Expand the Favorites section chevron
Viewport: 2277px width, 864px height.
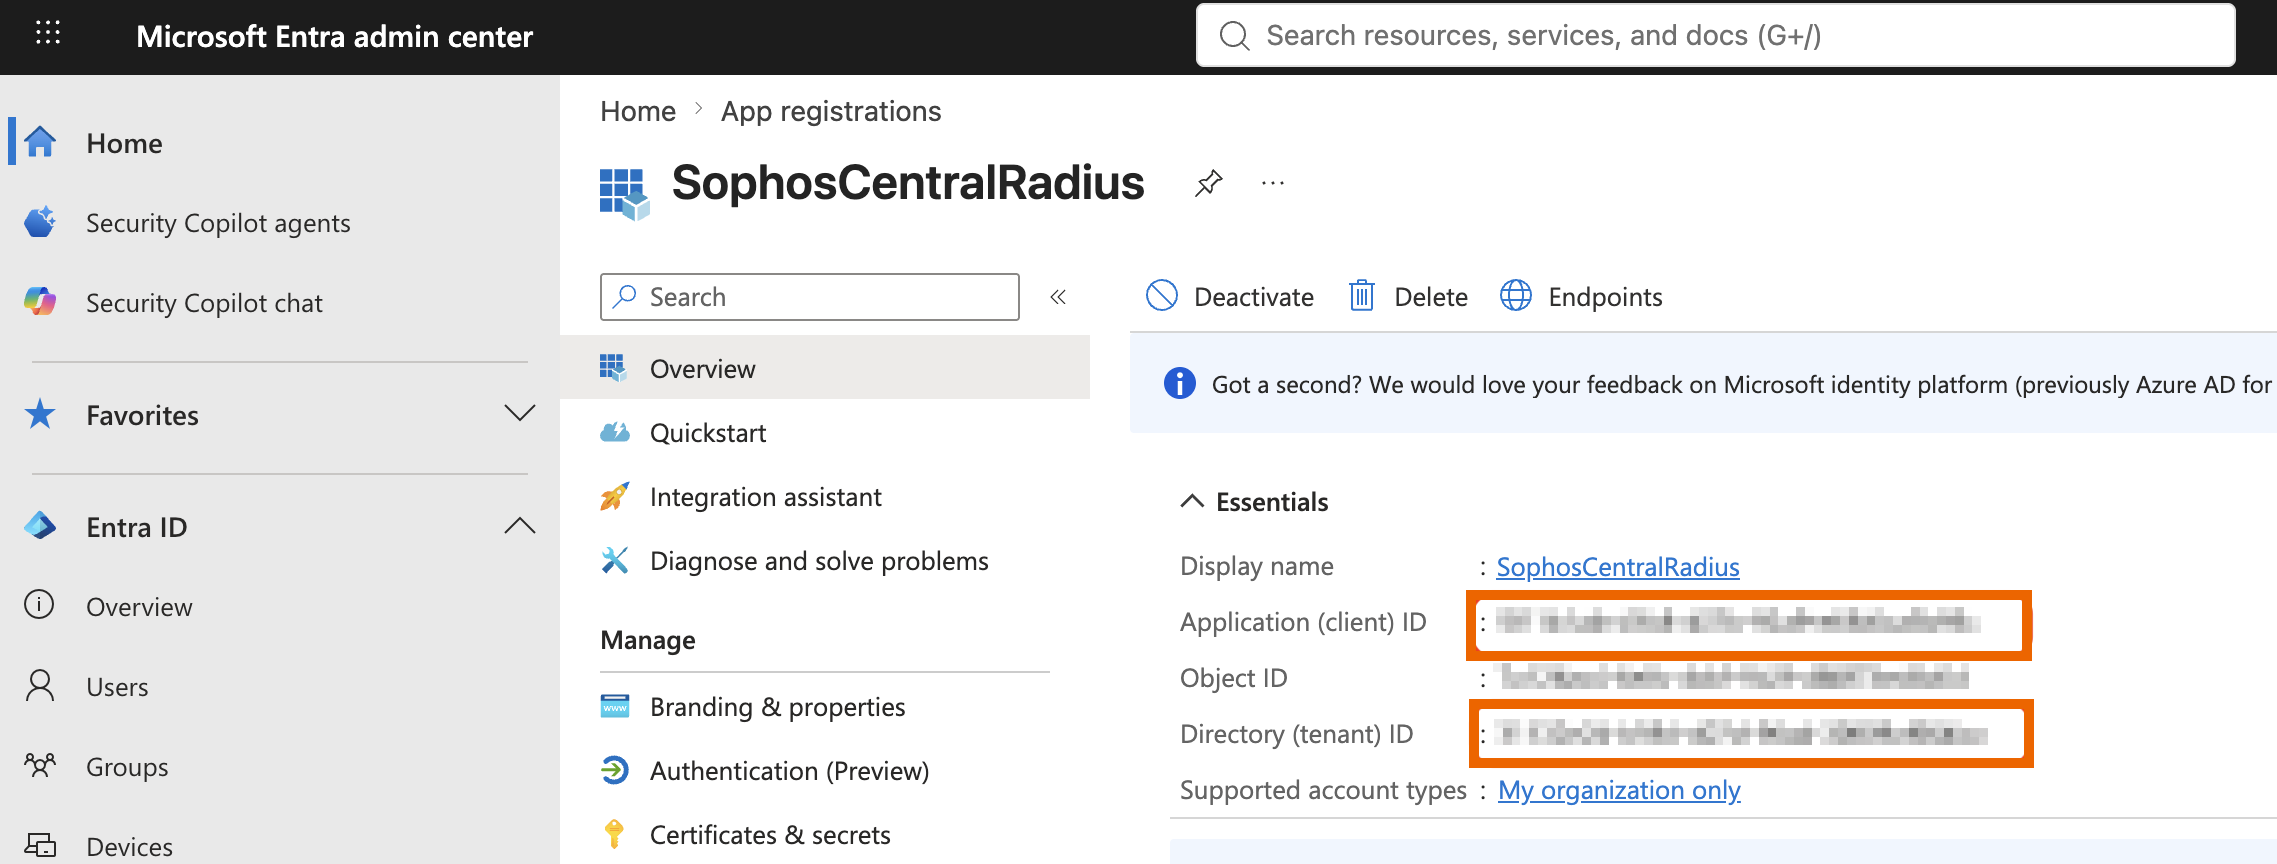pyautogui.click(x=520, y=413)
